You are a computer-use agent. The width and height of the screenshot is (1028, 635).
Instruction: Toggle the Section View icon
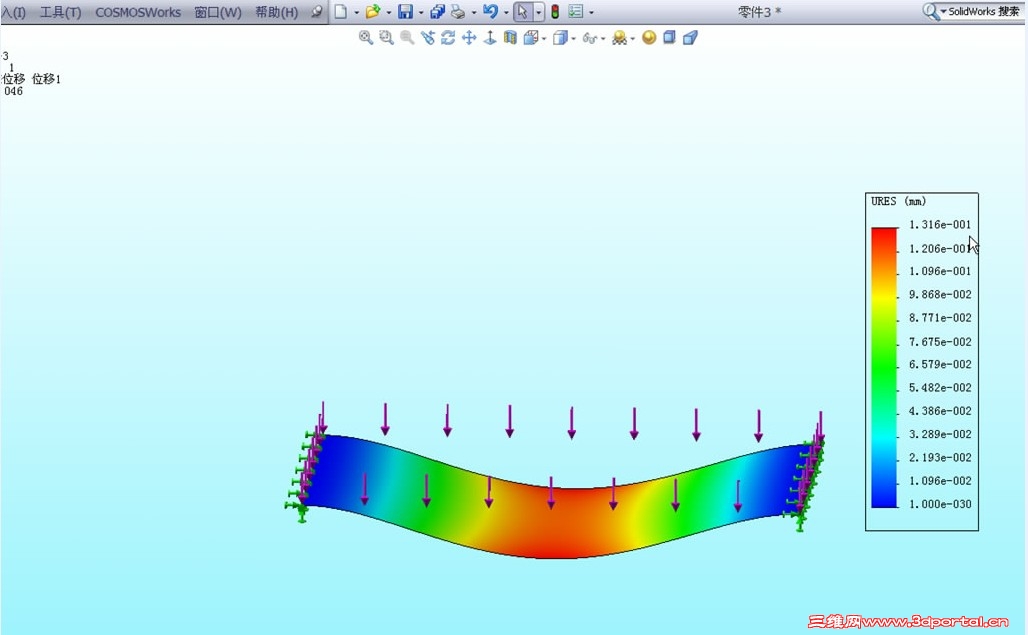pyautogui.click(x=510, y=37)
